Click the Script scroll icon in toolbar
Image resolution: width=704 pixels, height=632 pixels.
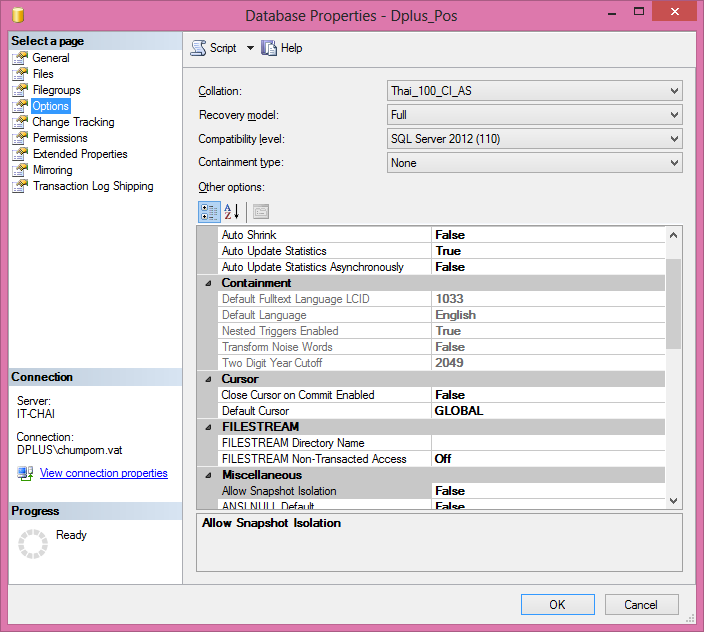pos(198,48)
